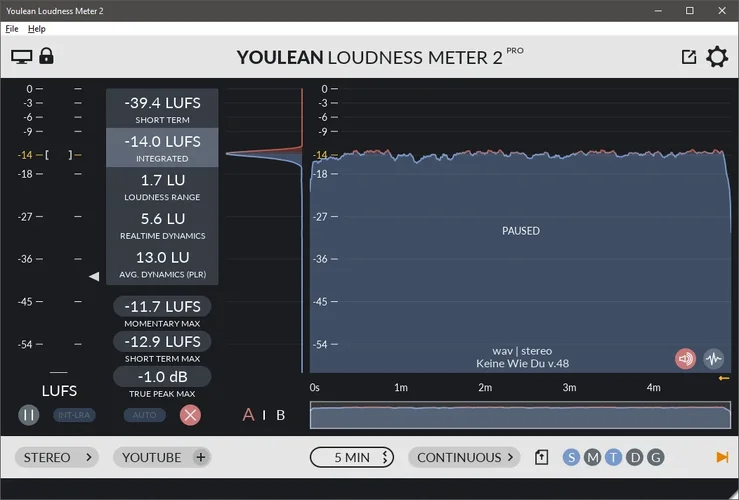Toggle the padlock lock icon

[x=46, y=56]
